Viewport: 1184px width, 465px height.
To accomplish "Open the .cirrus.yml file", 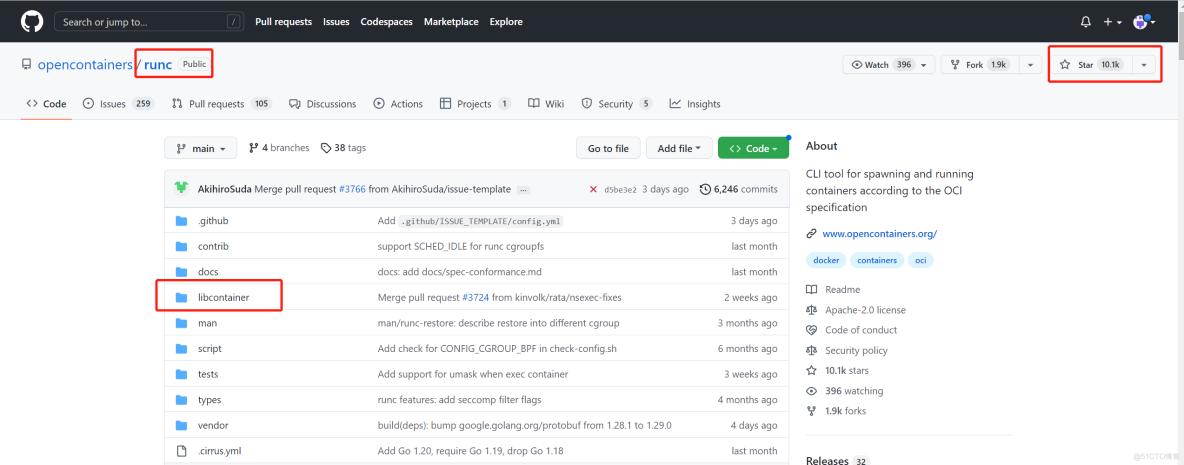I will [x=218, y=451].
